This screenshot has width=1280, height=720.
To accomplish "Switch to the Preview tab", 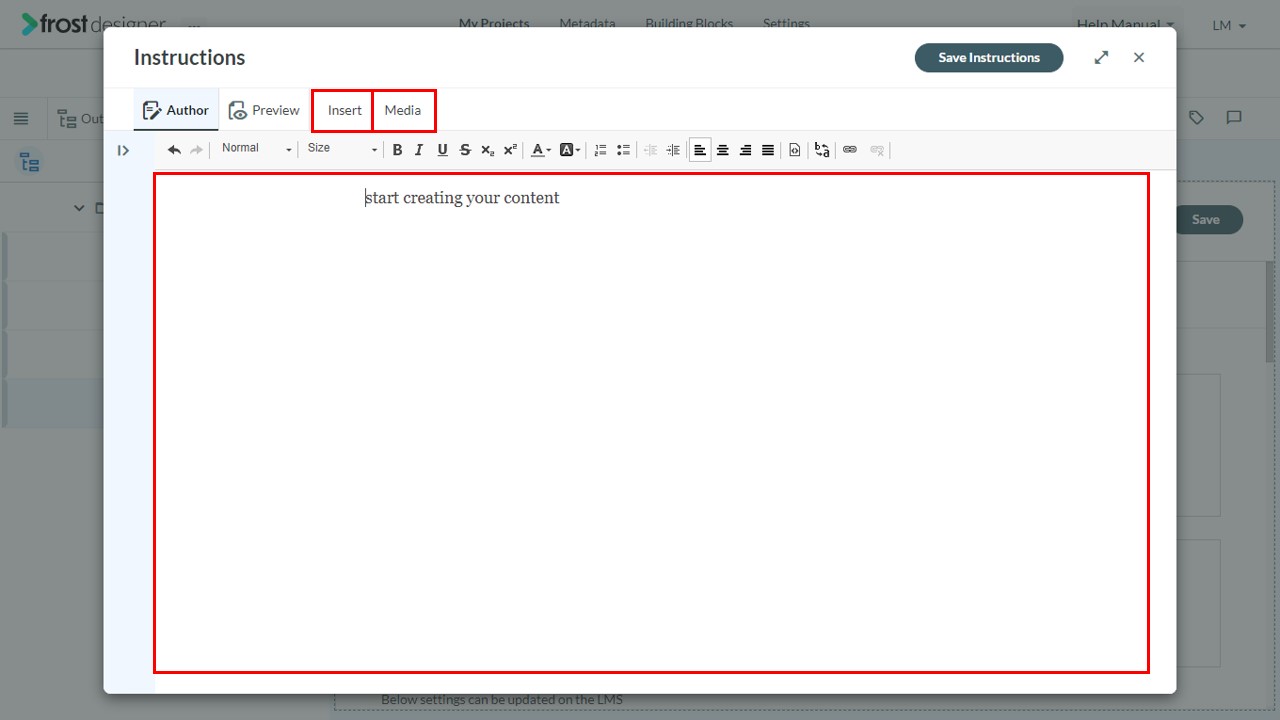I will tap(264, 110).
